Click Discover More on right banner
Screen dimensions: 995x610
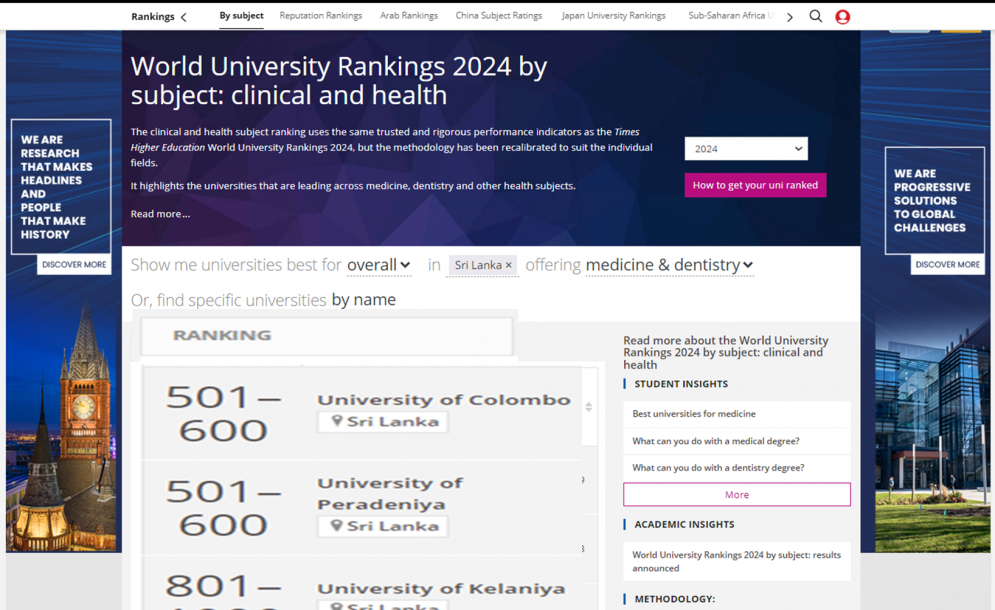pyautogui.click(x=947, y=265)
